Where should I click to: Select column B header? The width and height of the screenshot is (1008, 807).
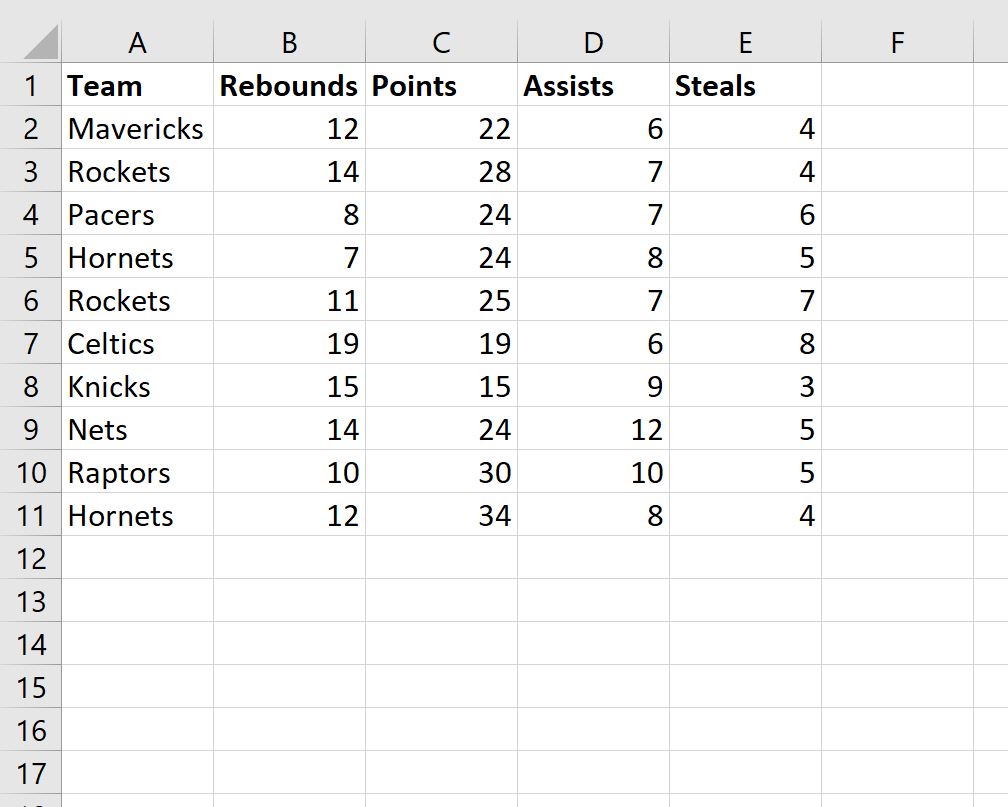click(x=289, y=42)
